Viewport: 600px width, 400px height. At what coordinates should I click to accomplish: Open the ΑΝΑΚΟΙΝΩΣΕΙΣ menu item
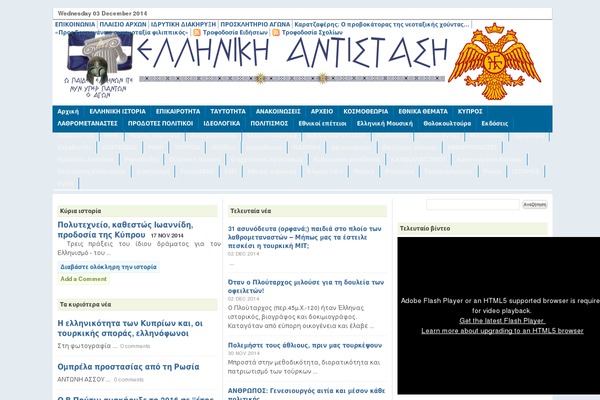(x=278, y=111)
